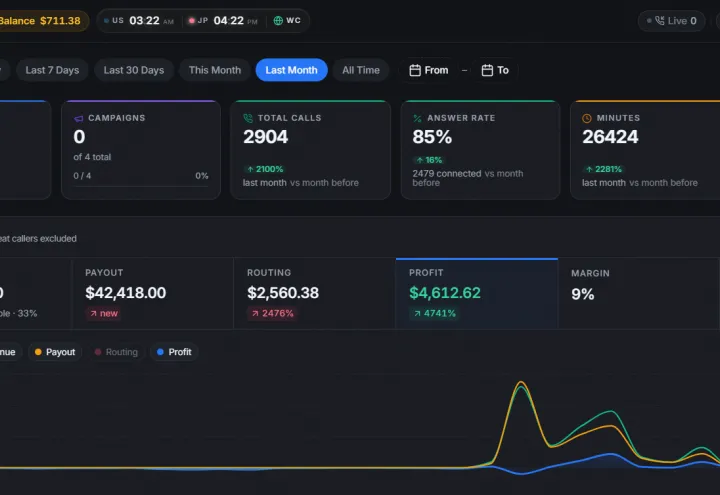The width and height of the screenshot is (720, 495).
Task: Click the globe icon next to WC
Action: [278, 21]
